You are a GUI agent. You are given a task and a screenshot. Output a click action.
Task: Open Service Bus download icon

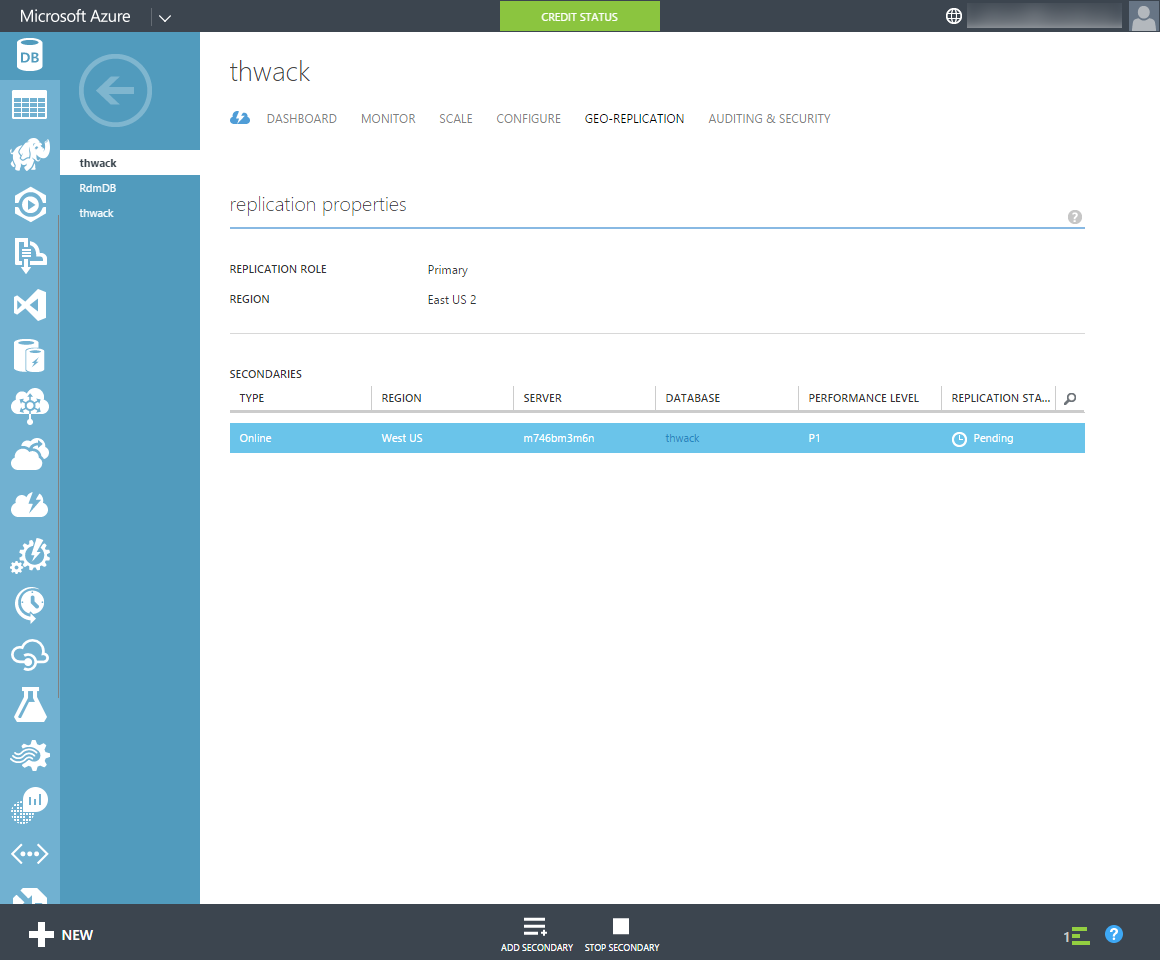(30, 254)
